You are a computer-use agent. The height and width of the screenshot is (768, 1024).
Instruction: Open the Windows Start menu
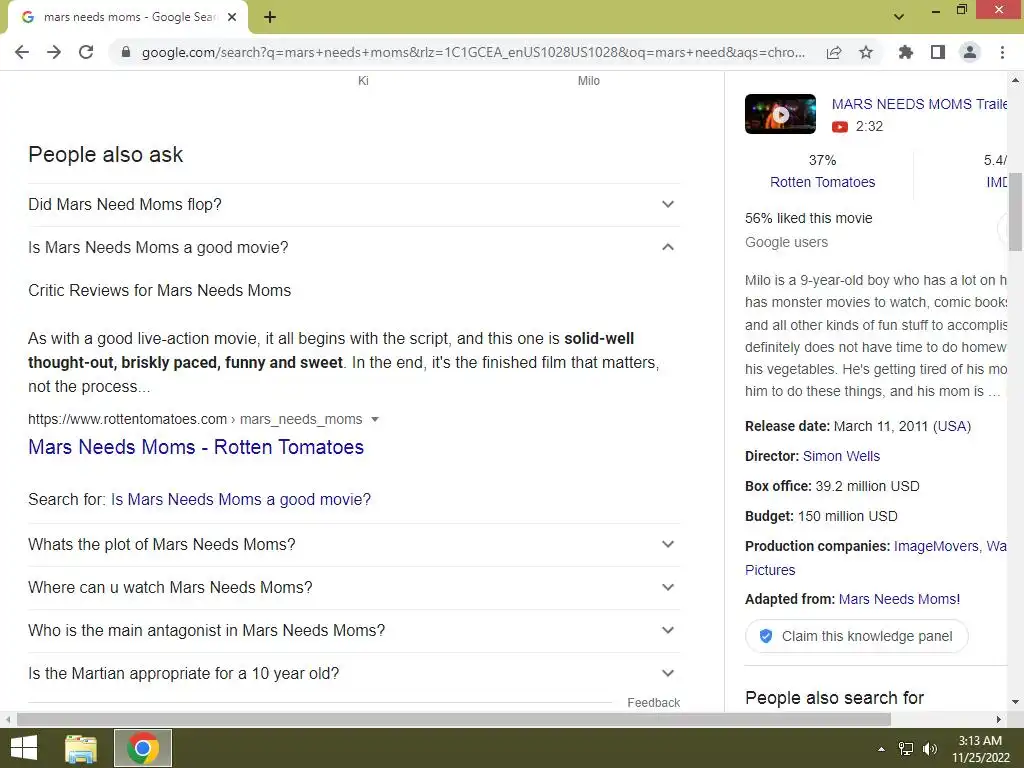24,748
